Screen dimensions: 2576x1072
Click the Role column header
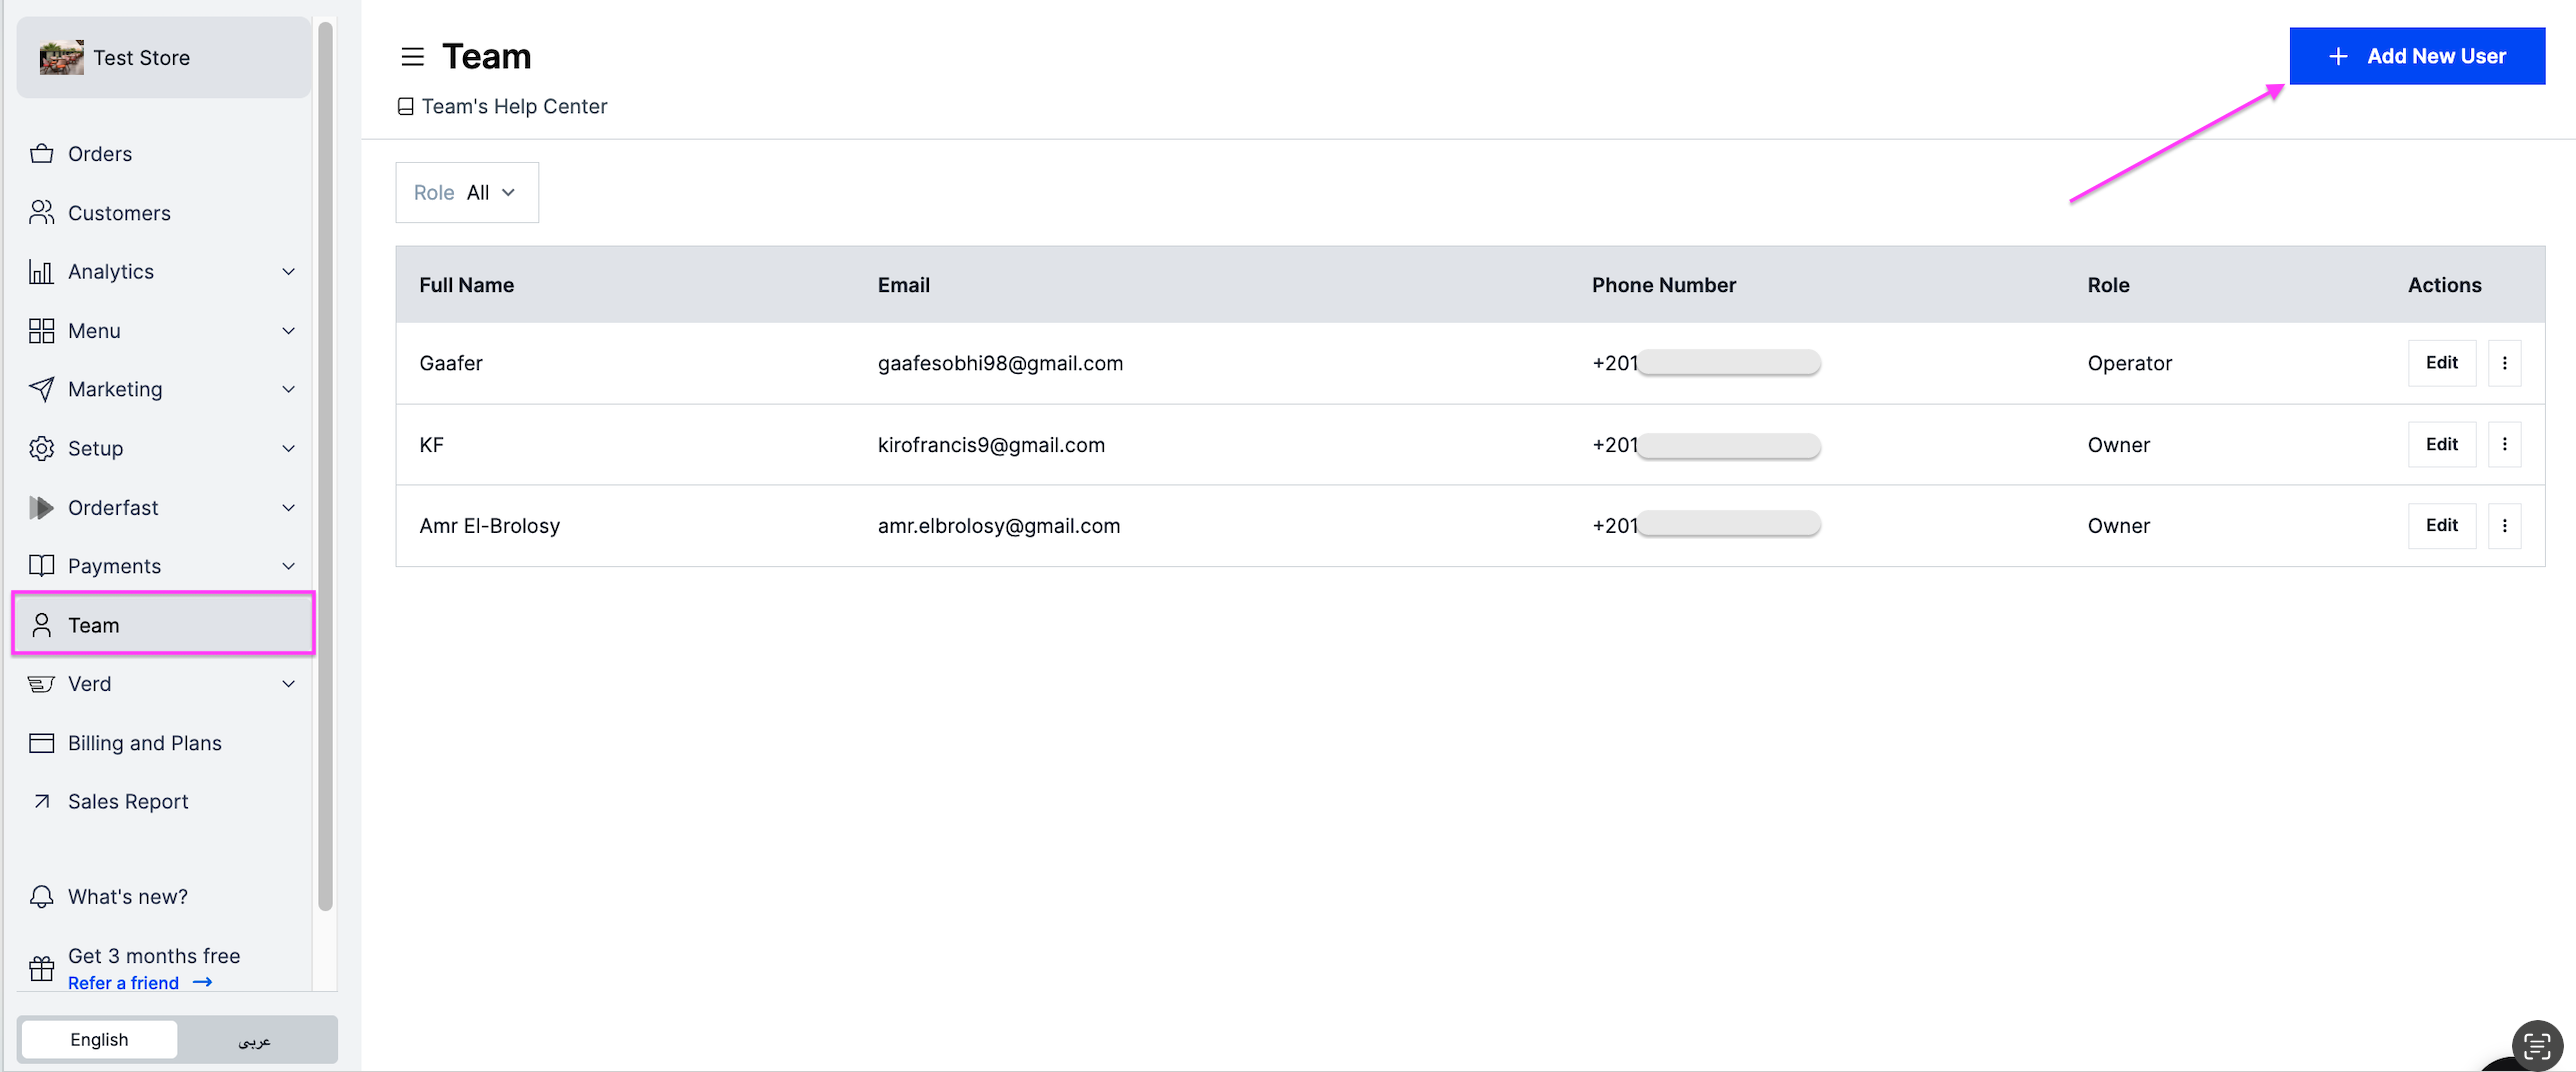pos(2108,285)
